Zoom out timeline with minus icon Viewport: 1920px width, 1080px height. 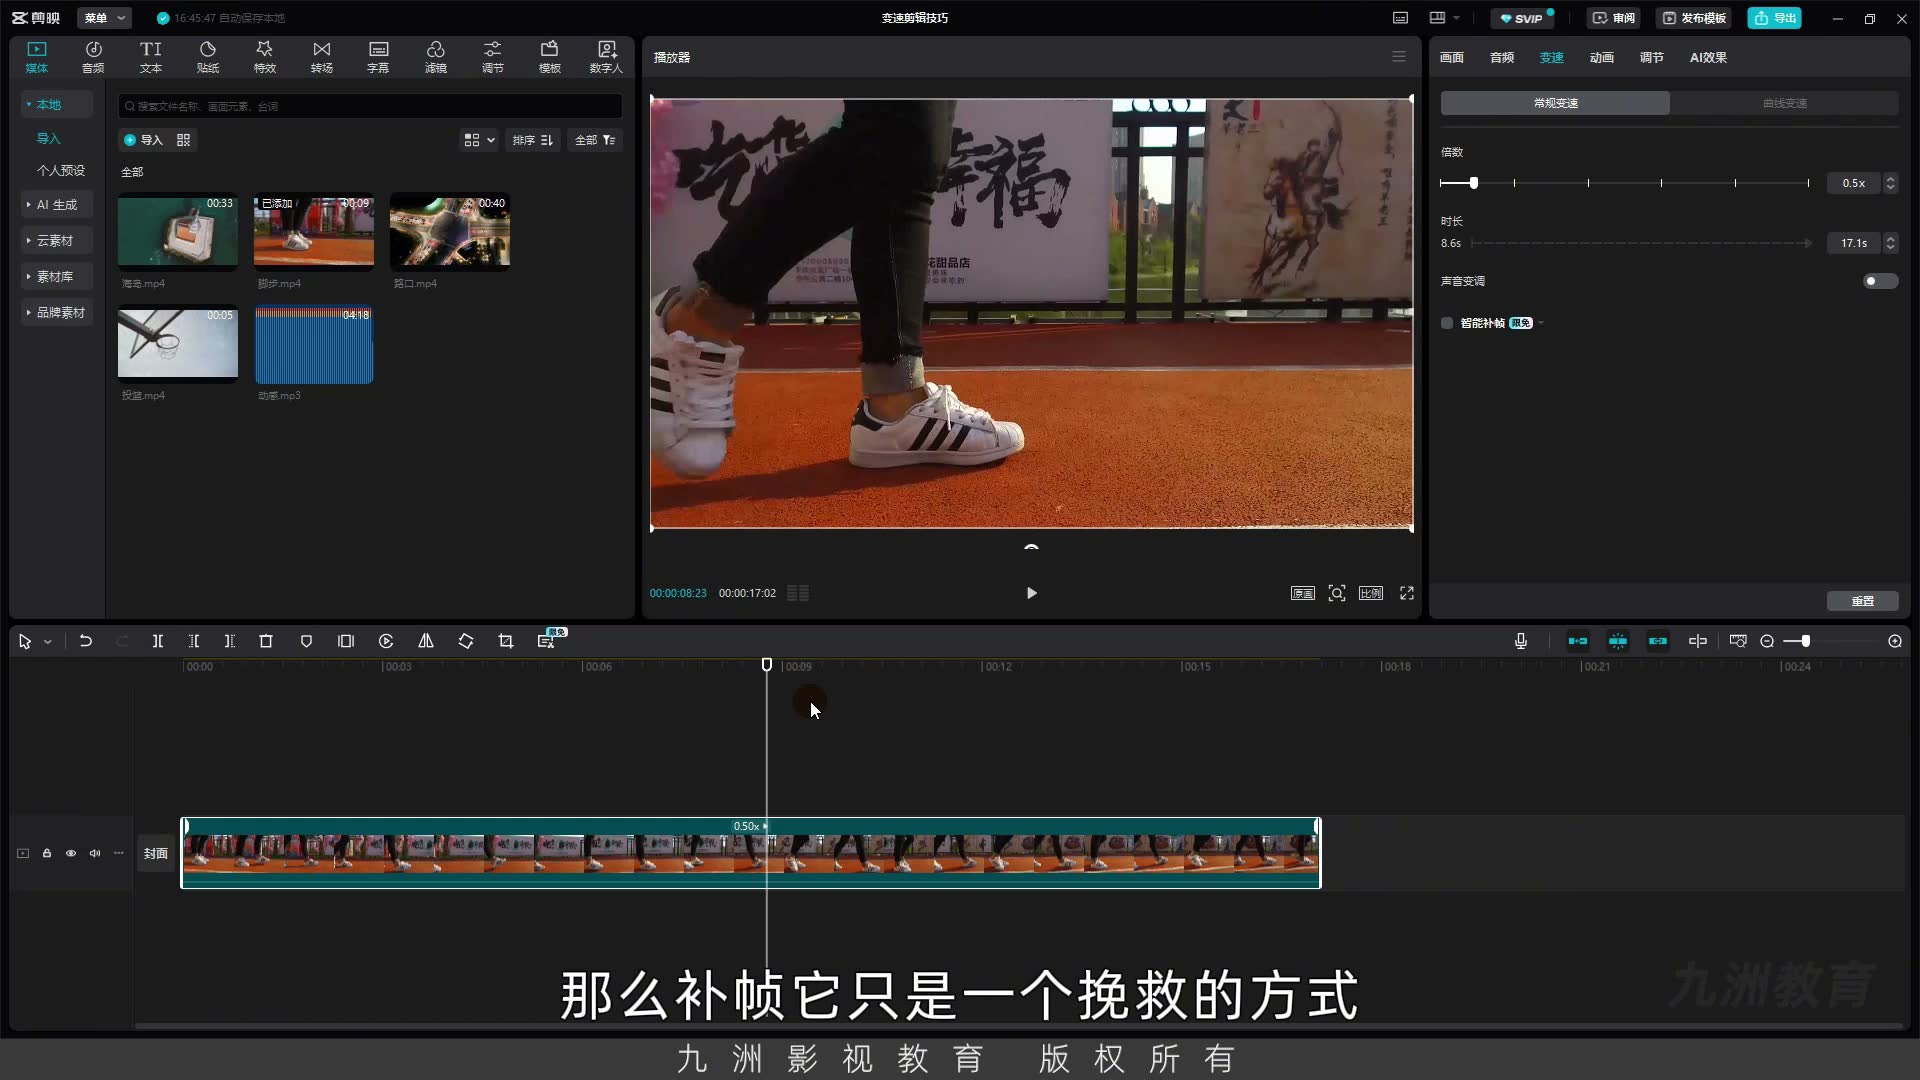coord(1767,641)
